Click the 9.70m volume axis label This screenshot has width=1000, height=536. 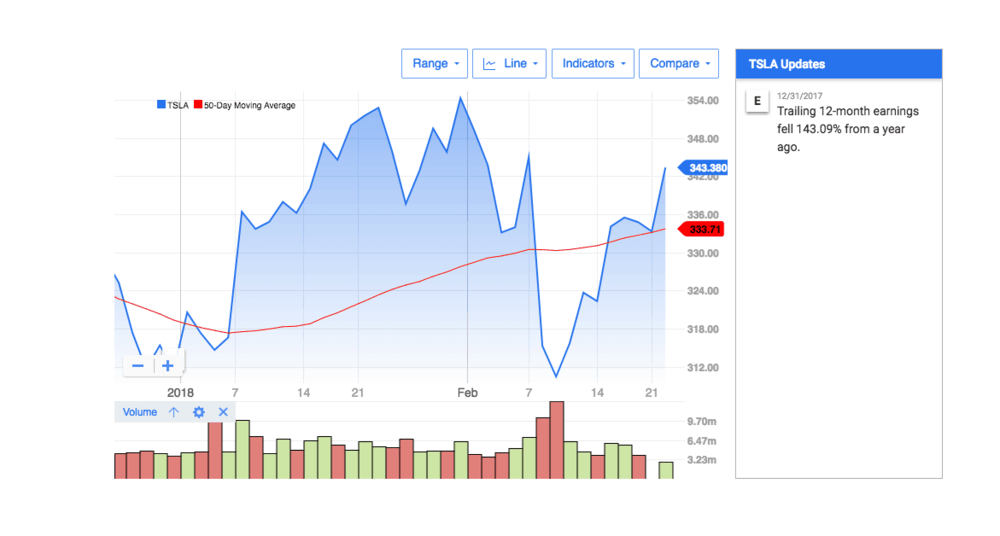702,422
